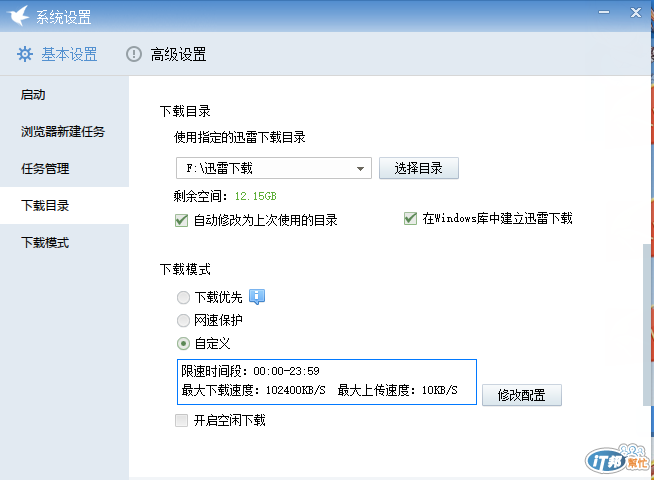Viewport: 654px width, 480px height.
Task: Close the 系统设置 window
Action: click(636, 13)
